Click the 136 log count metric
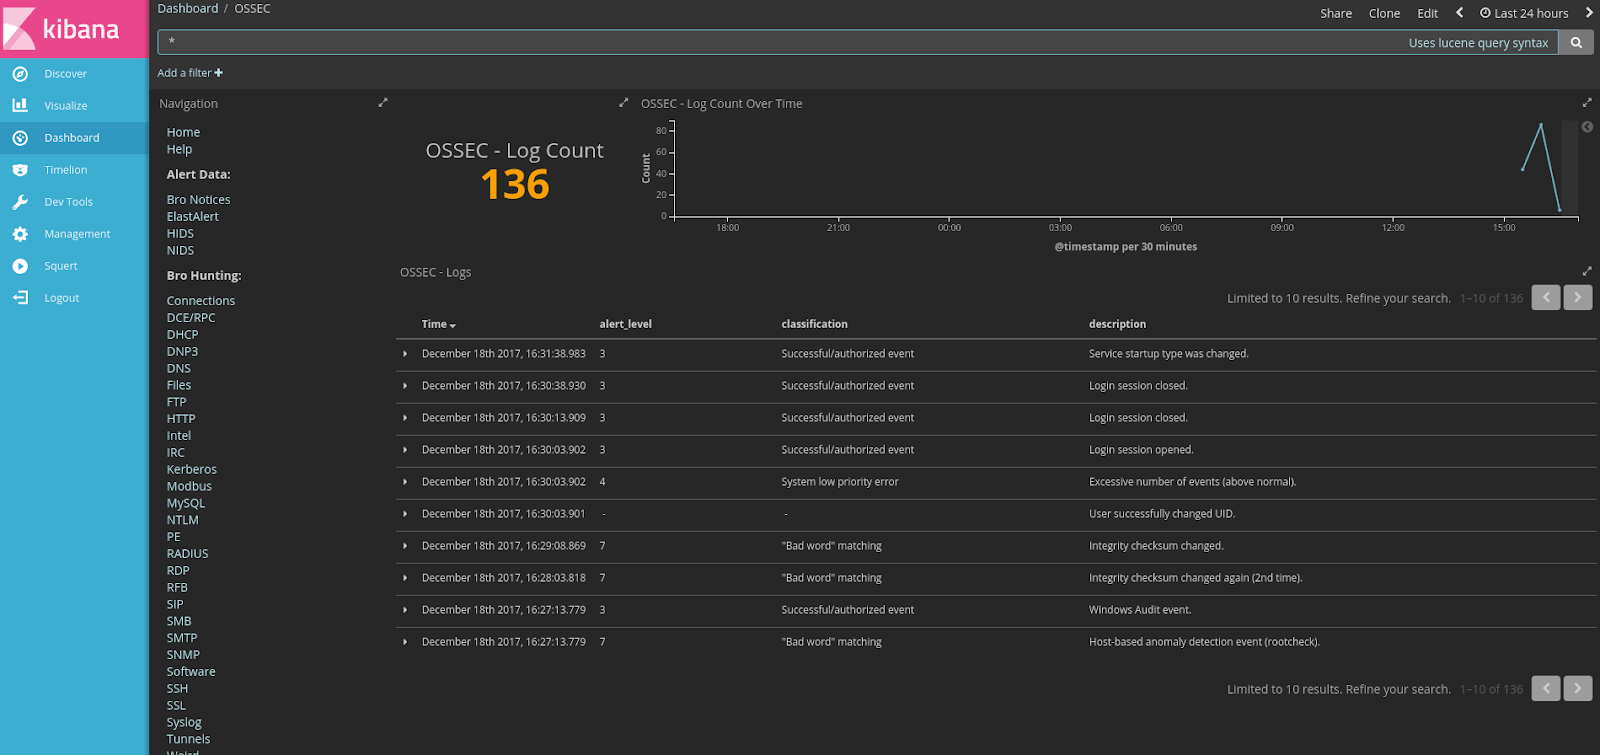Viewport: 1600px width, 755px height. 515,184
